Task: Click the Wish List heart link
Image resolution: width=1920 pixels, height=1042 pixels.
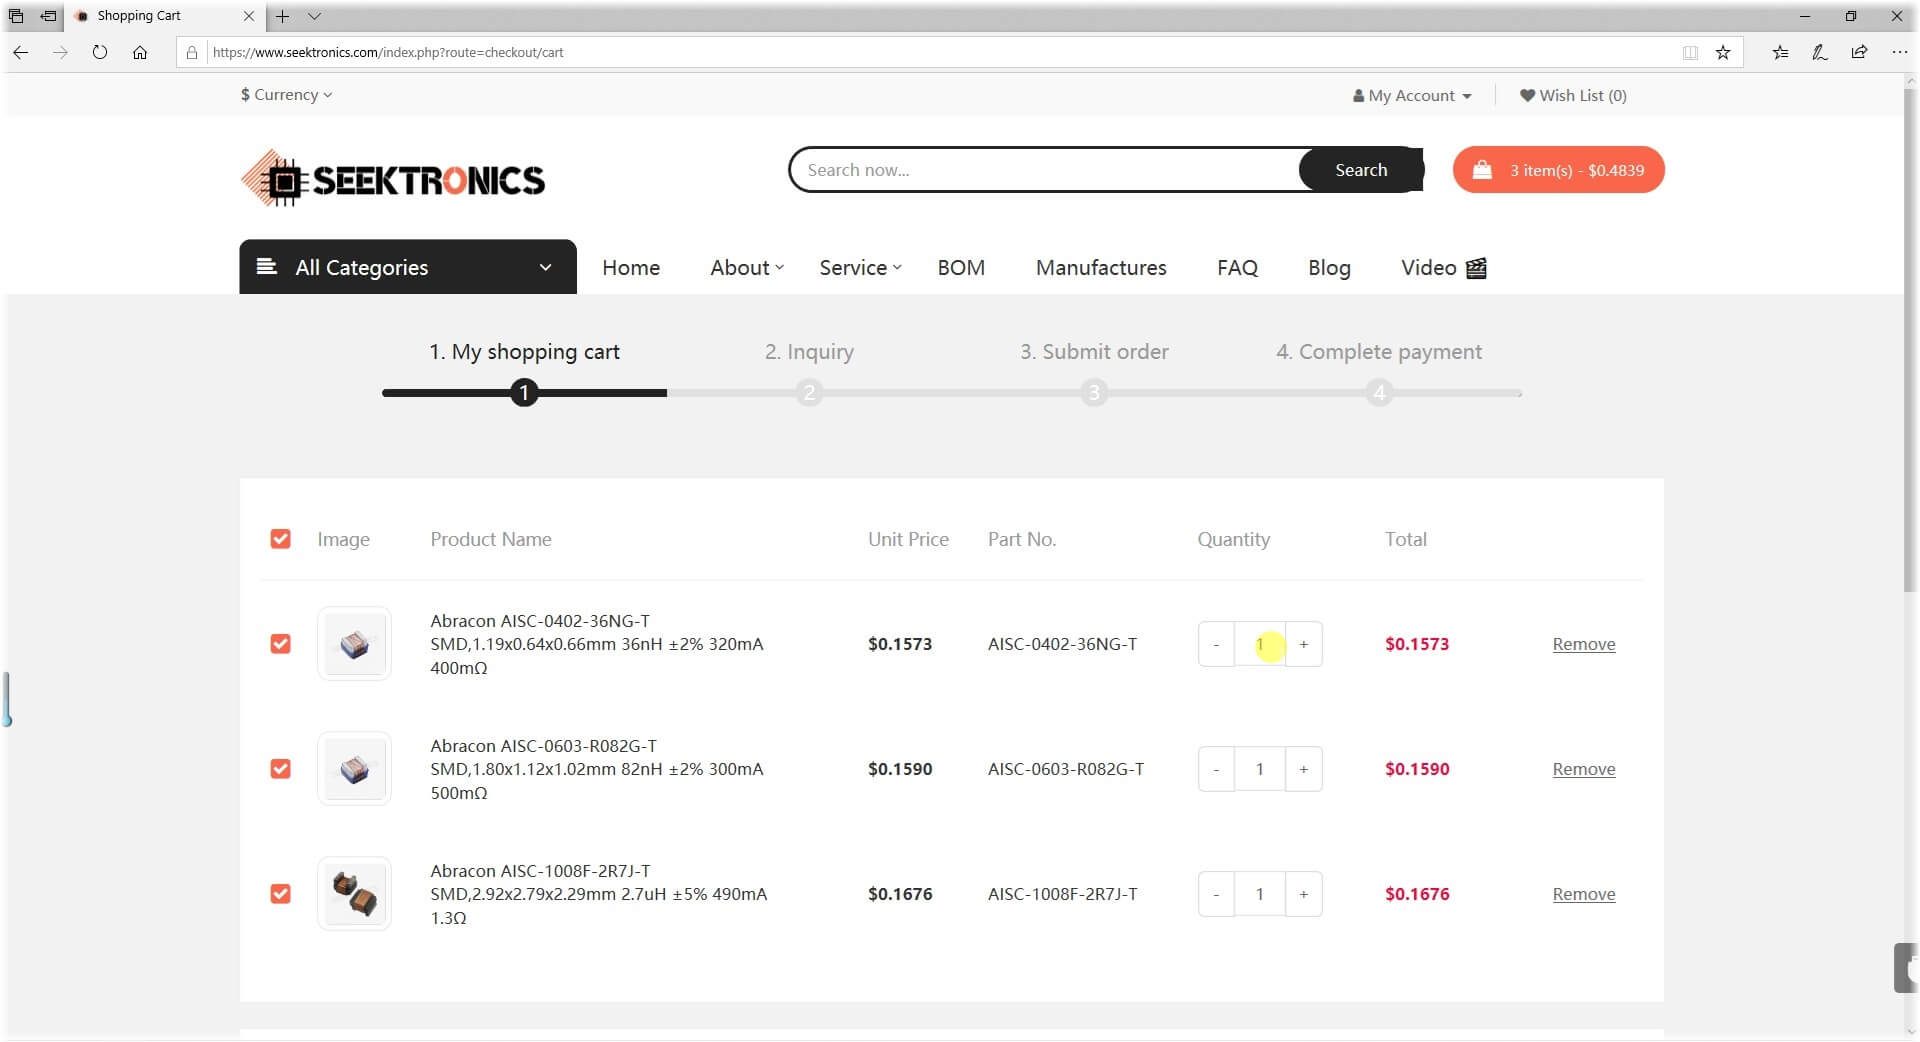Action: [x=1573, y=95]
